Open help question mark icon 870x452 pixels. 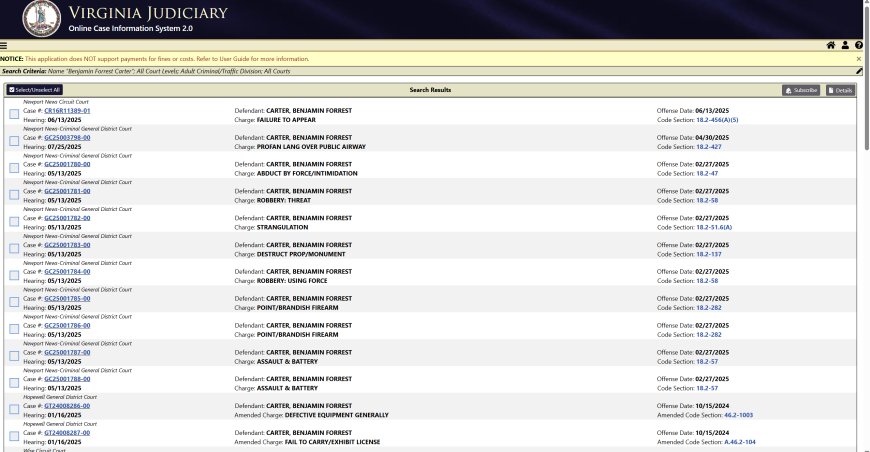[859, 45]
